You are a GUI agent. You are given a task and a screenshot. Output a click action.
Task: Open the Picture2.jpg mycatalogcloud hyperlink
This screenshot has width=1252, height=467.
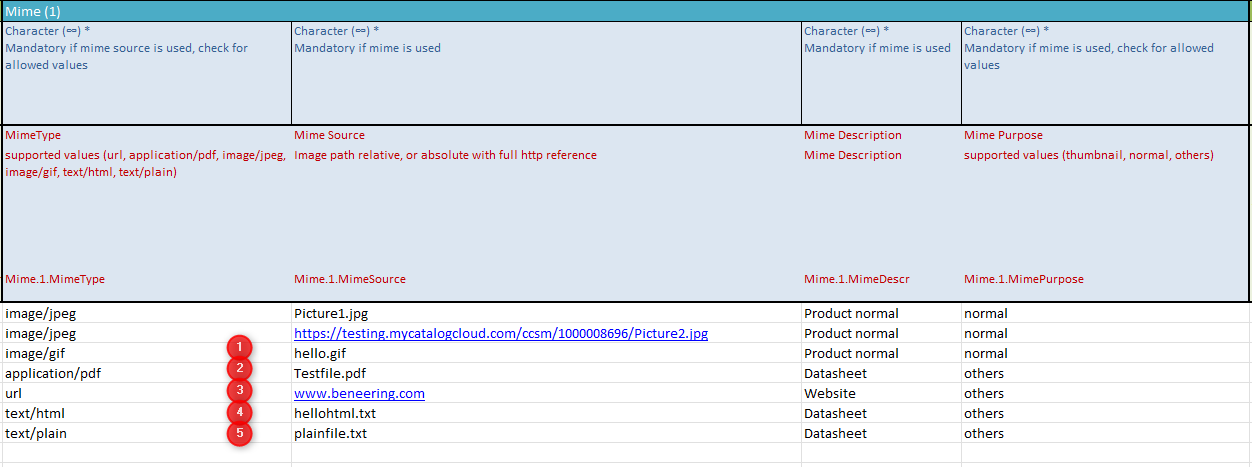click(x=500, y=333)
